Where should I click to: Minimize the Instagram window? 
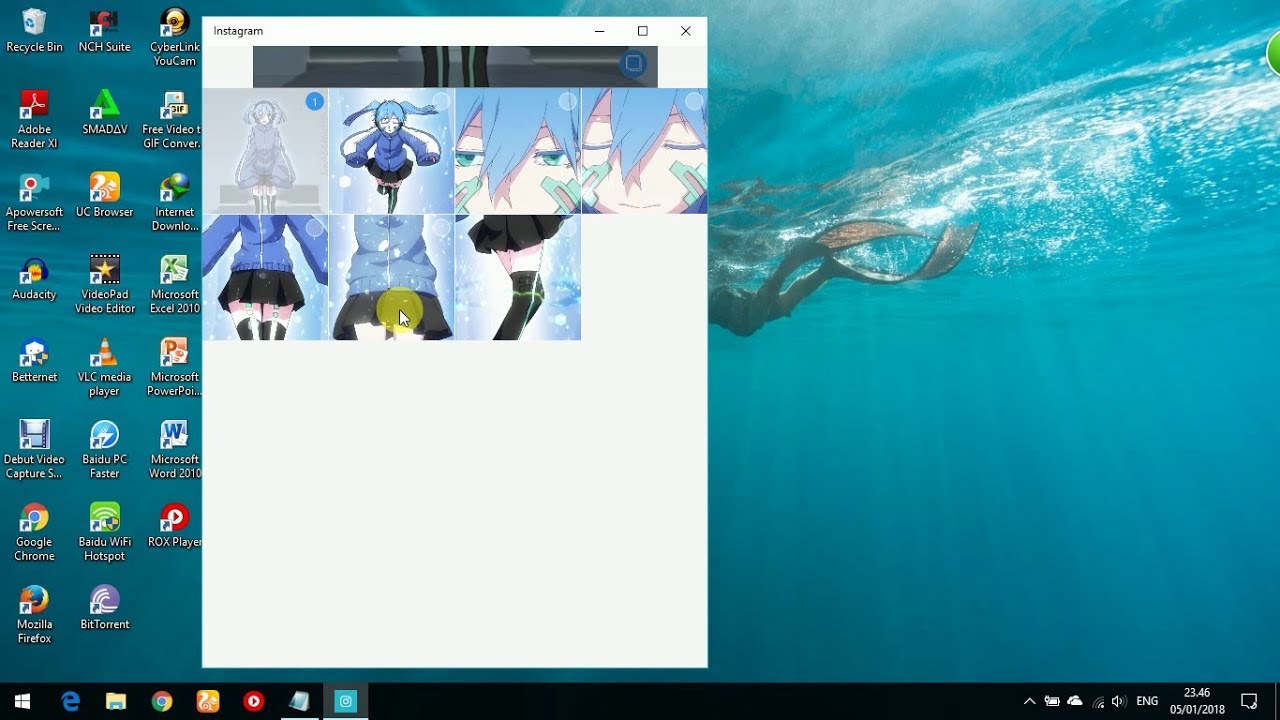(x=599, y=31)
